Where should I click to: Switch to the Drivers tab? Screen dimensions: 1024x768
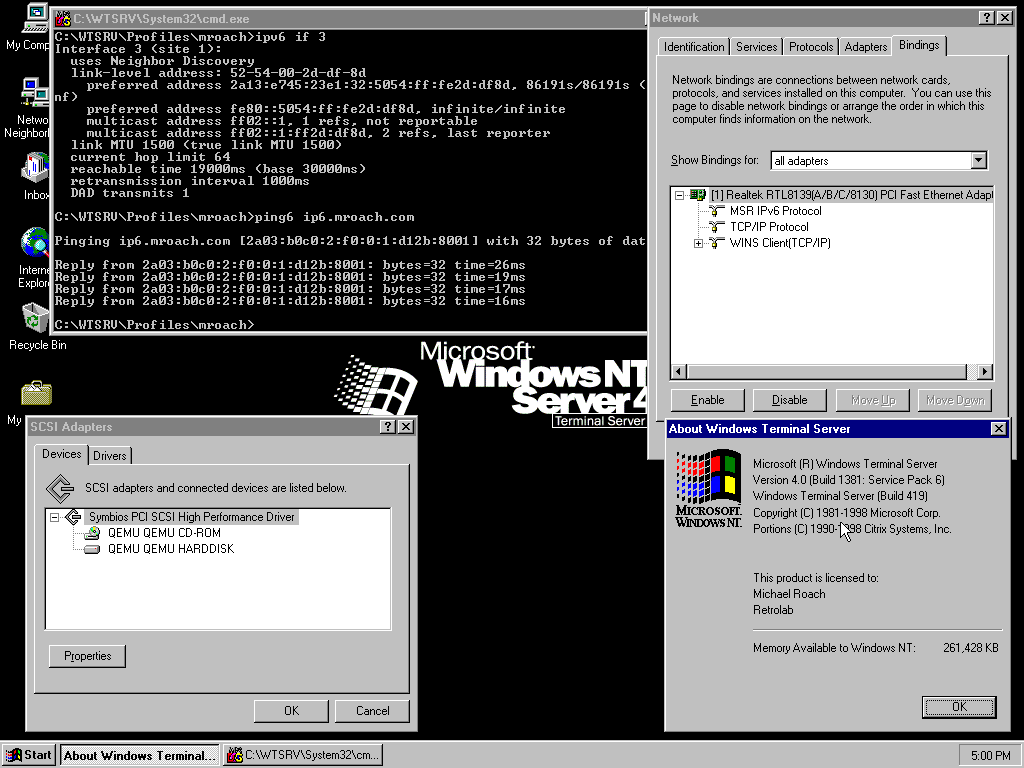point(110,456)
